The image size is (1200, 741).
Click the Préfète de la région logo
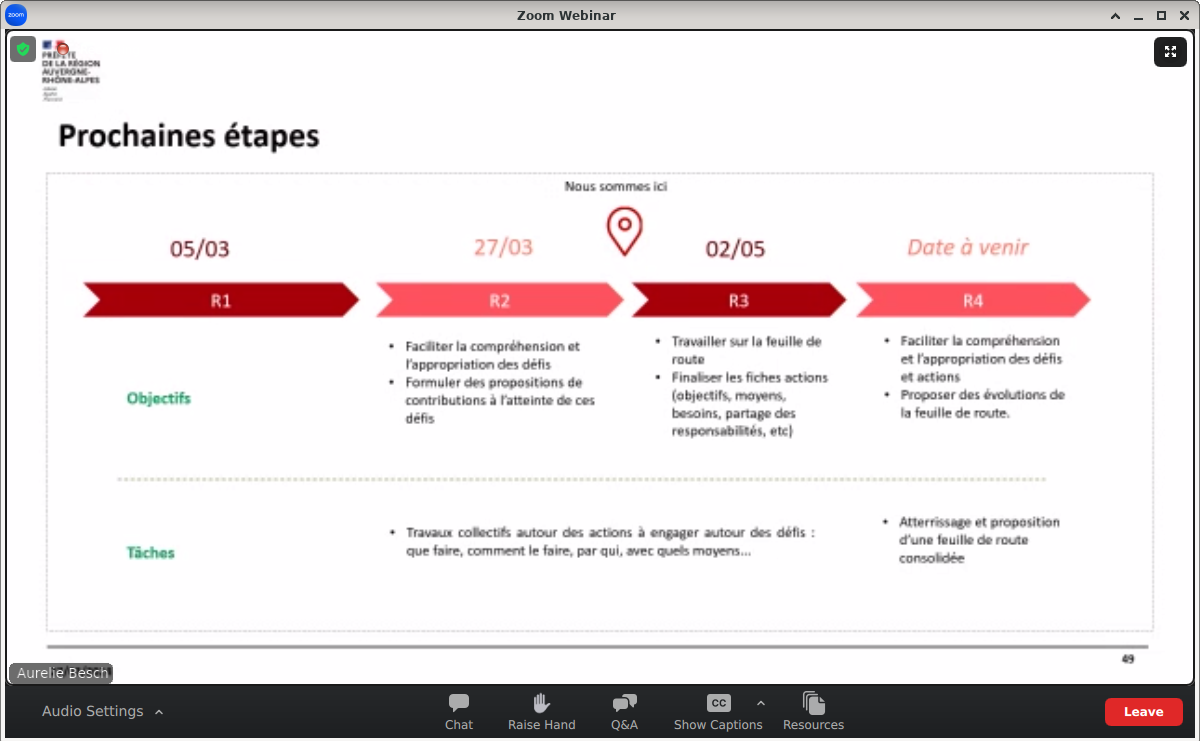pos(70,70)
